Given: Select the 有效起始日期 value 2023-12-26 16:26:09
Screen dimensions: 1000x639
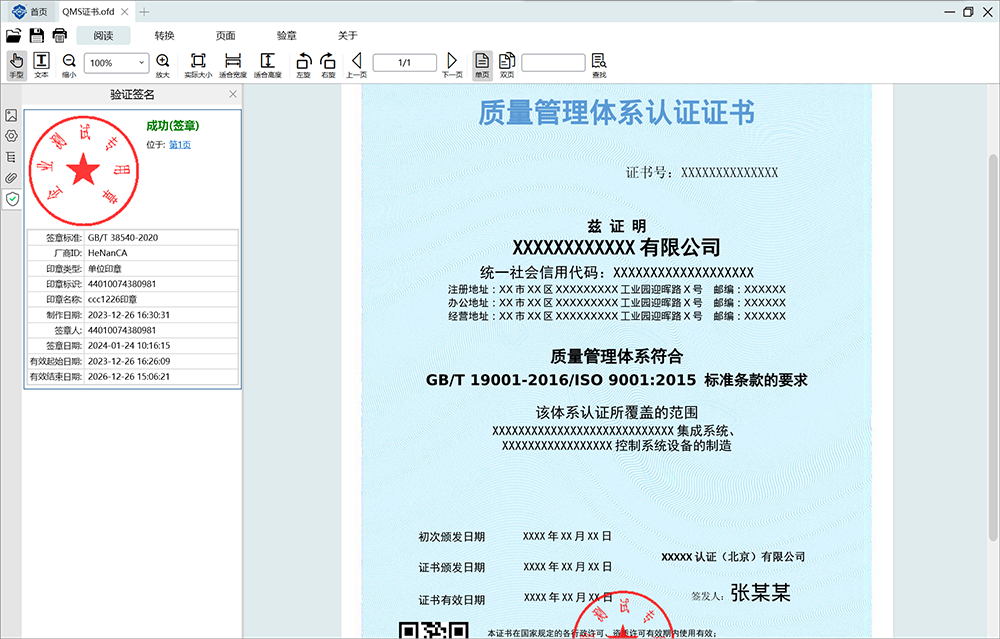Looking at the screenshot, I should pyautogui.click(x=129, y=361).
